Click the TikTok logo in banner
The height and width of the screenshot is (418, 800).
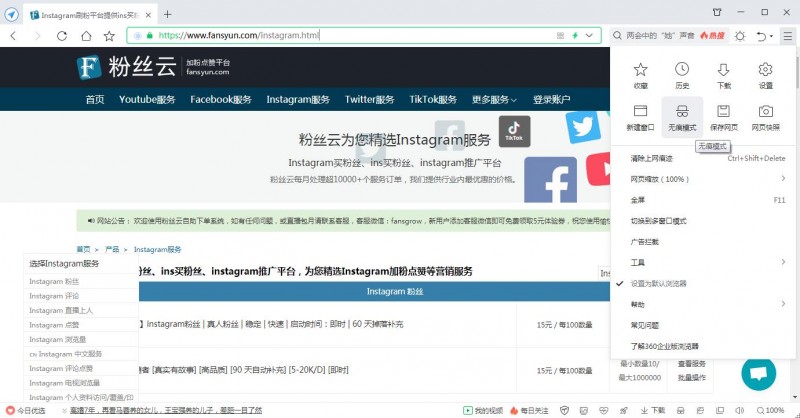[x=514, y=131]
